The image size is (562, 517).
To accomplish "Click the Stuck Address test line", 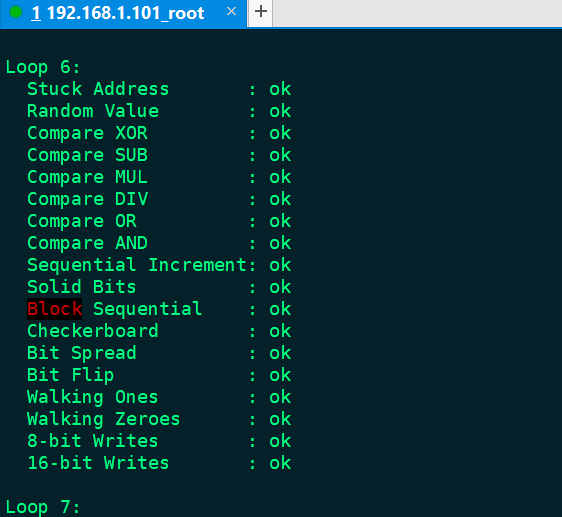I will [159, 89].
